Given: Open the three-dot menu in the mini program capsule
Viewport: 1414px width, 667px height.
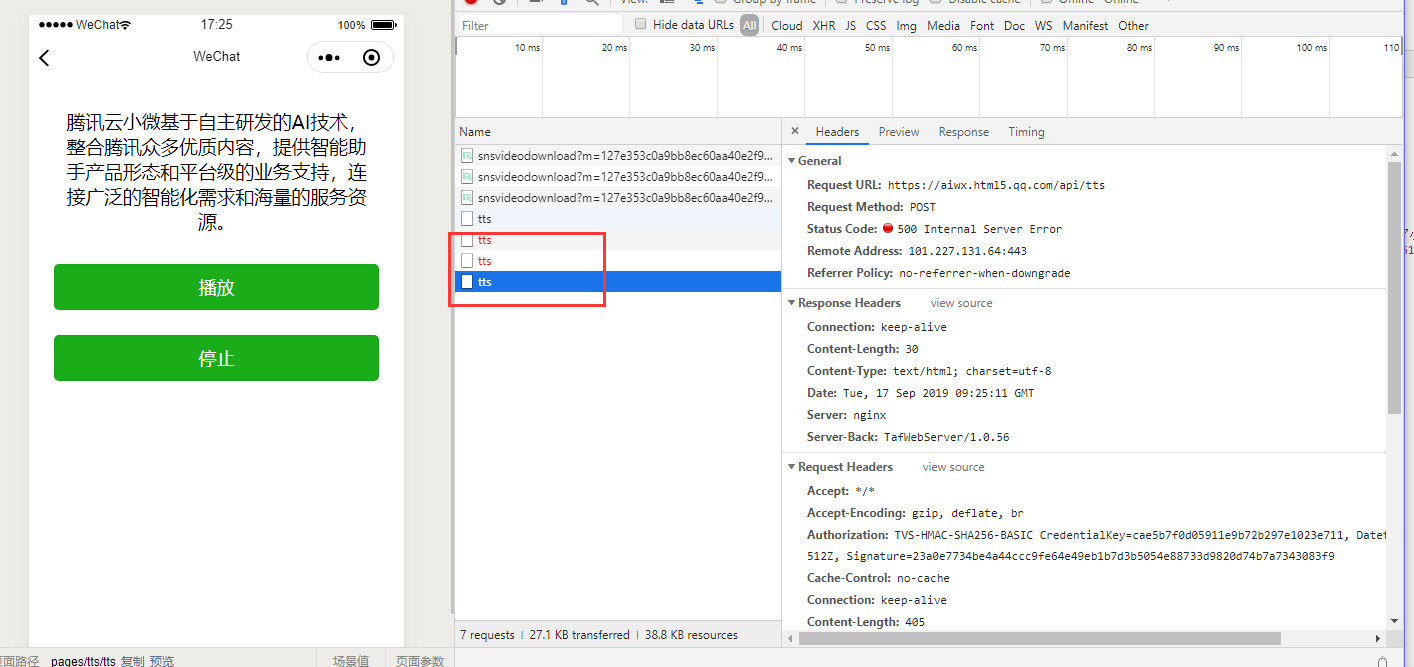Looking at the screenshot, I should pos(329,58).
